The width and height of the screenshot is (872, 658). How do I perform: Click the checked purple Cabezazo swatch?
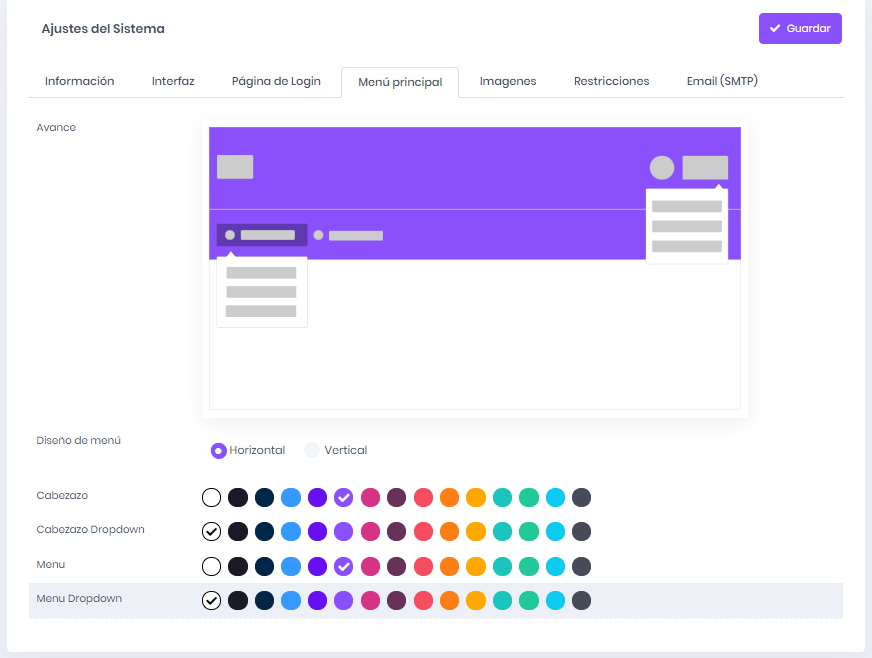click(343, 498)
